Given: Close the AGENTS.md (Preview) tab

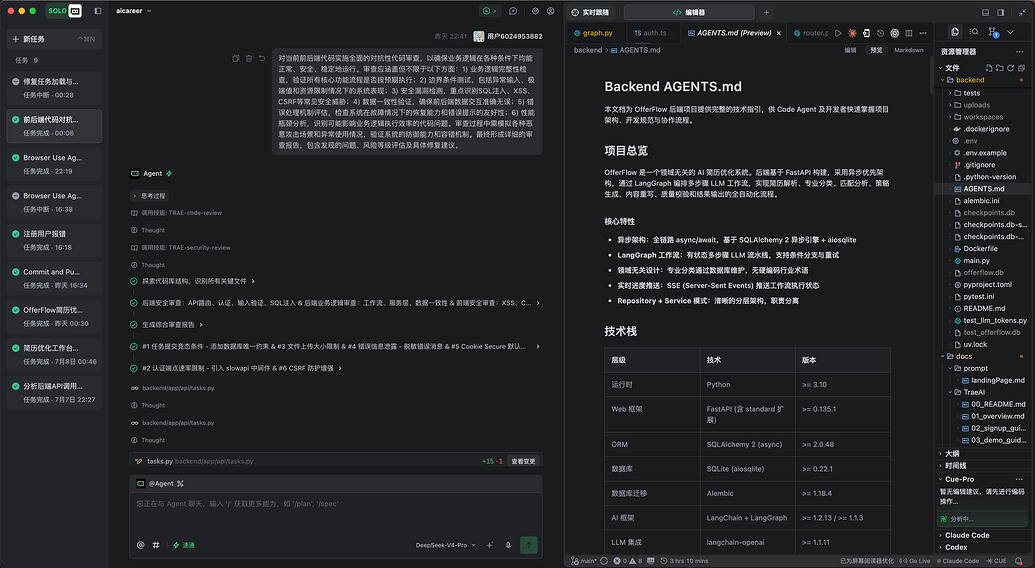Looking at the screenshot, I should coord(779,33).
